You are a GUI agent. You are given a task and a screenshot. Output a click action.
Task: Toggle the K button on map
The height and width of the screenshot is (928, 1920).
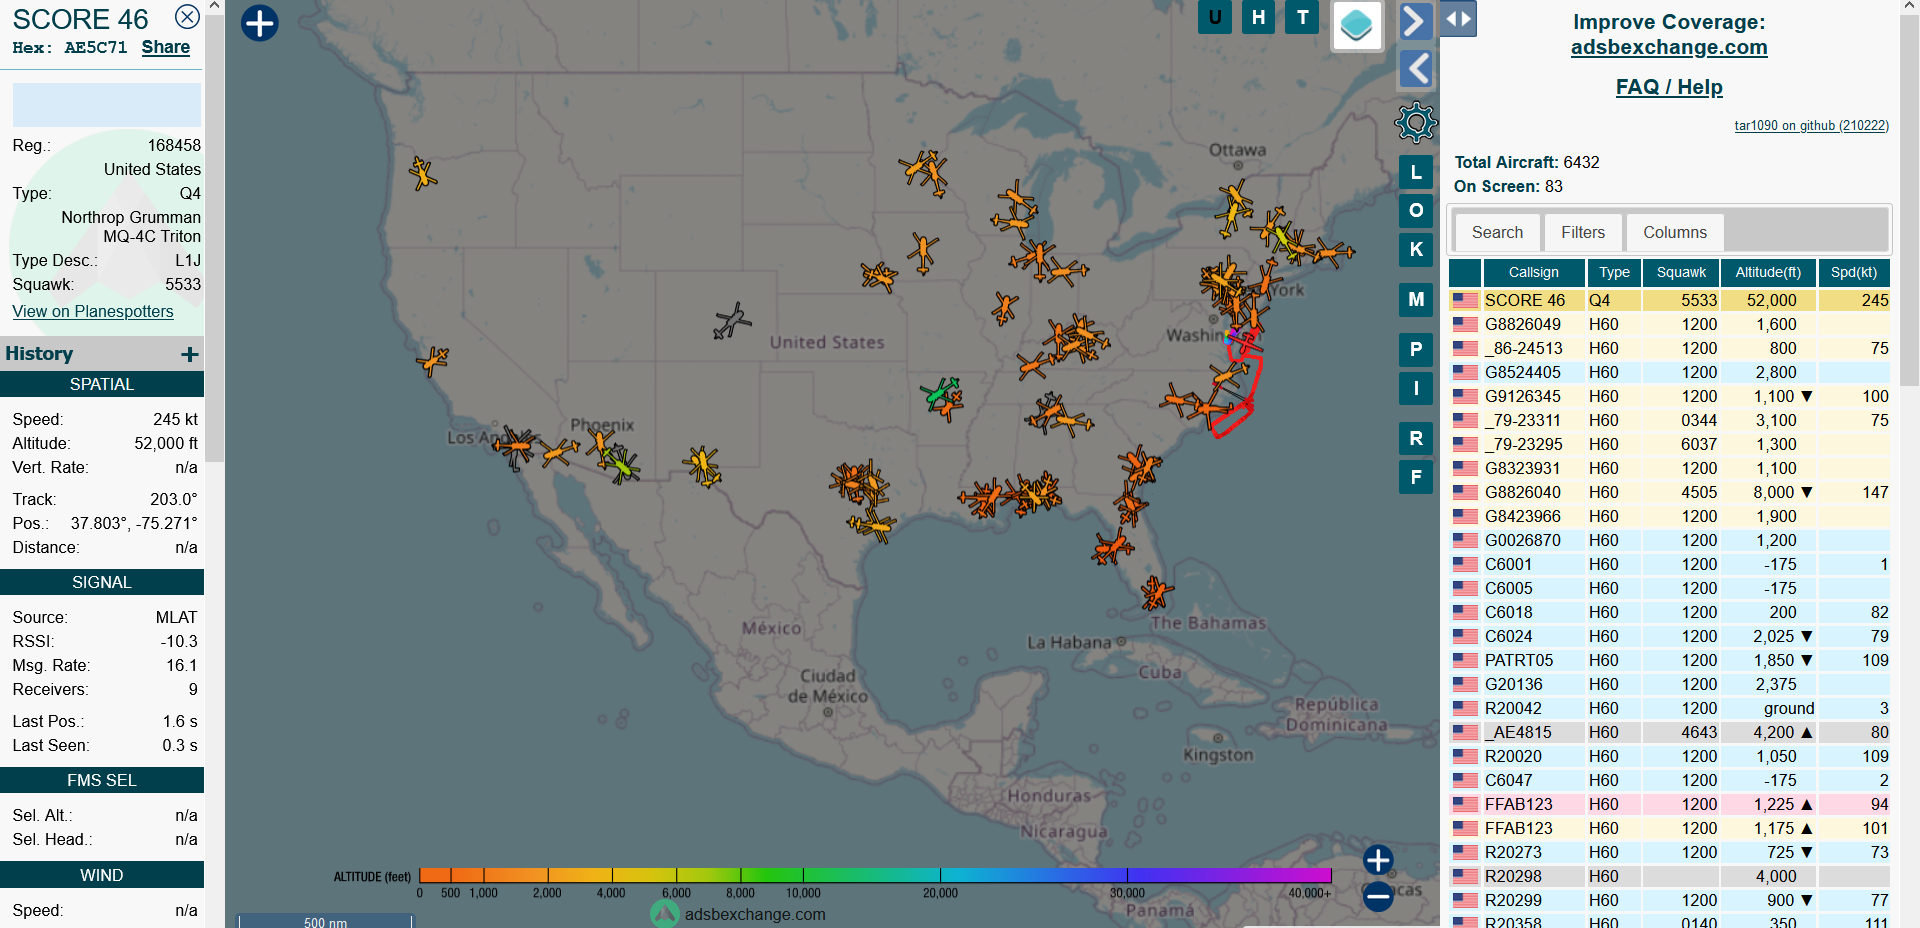[x=1416, y=249]
